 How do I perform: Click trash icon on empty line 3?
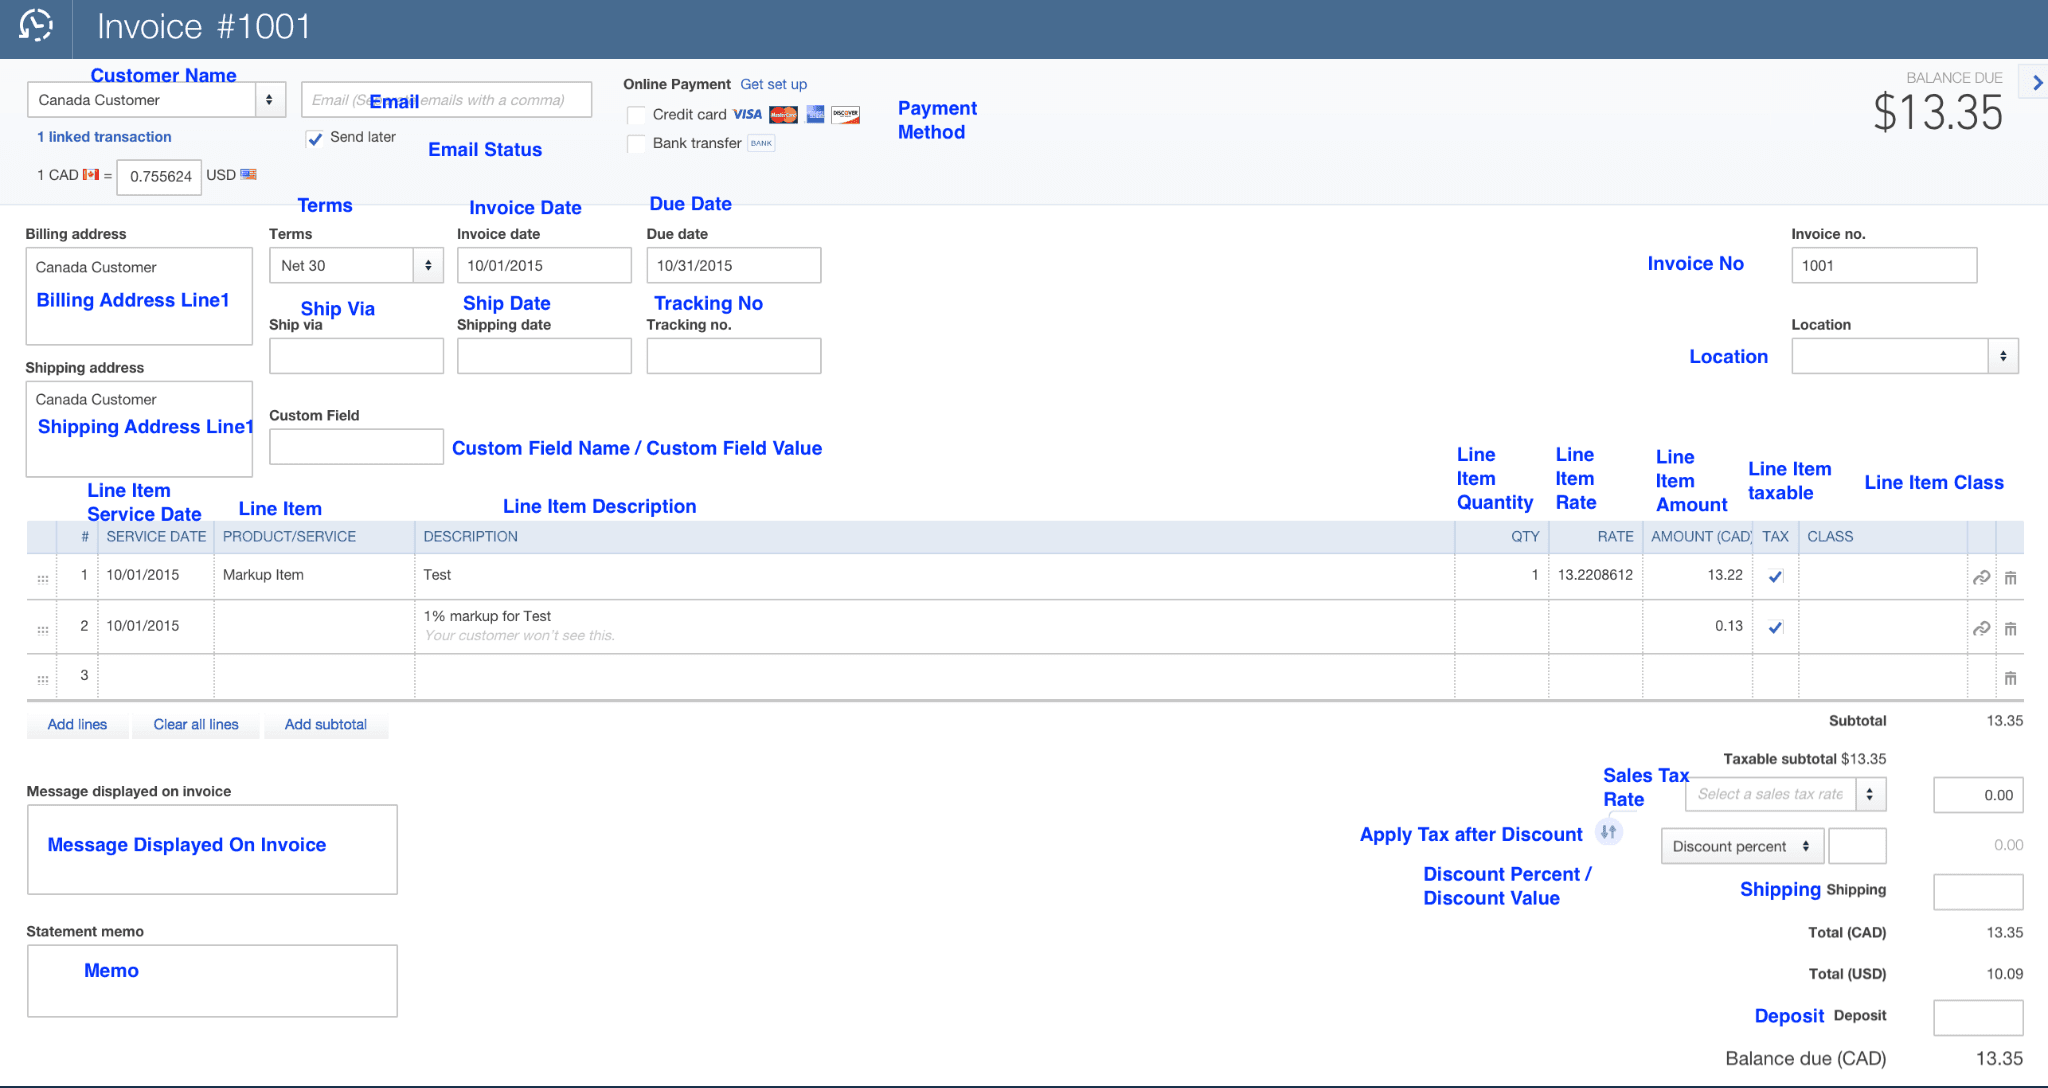pyautogui.click(x=2010, y=679)
